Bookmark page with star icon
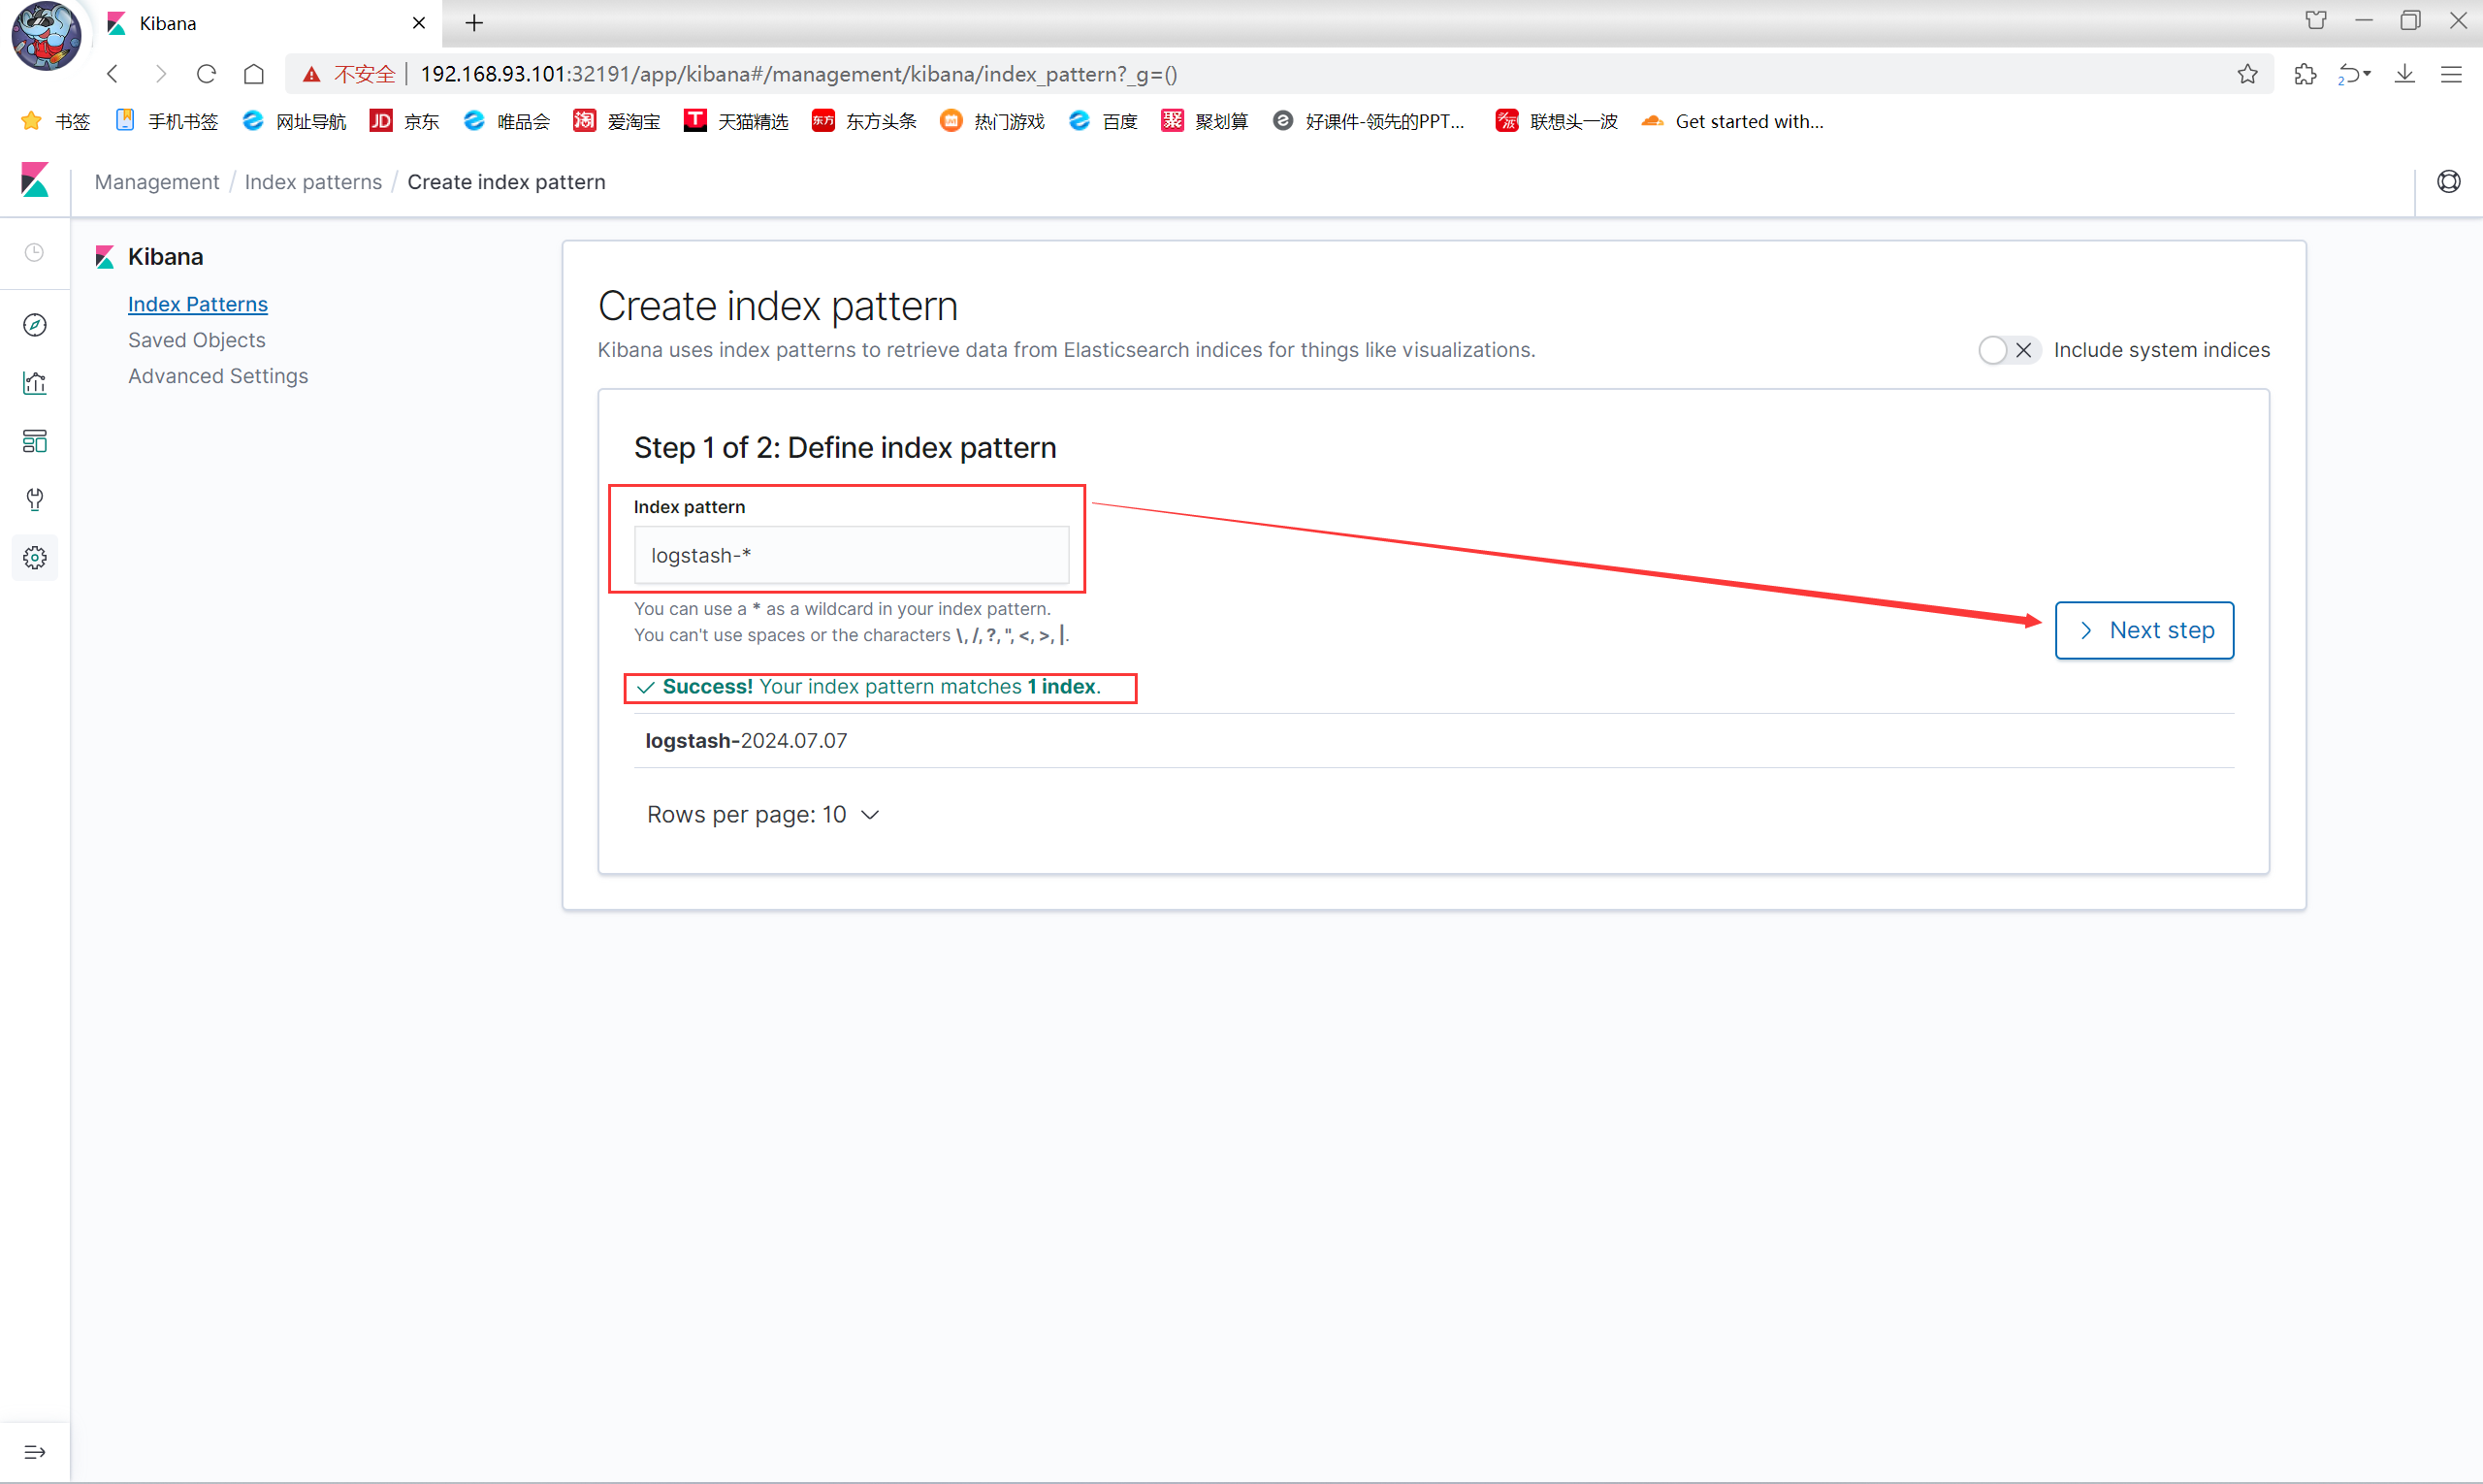 pos(2247,74)
